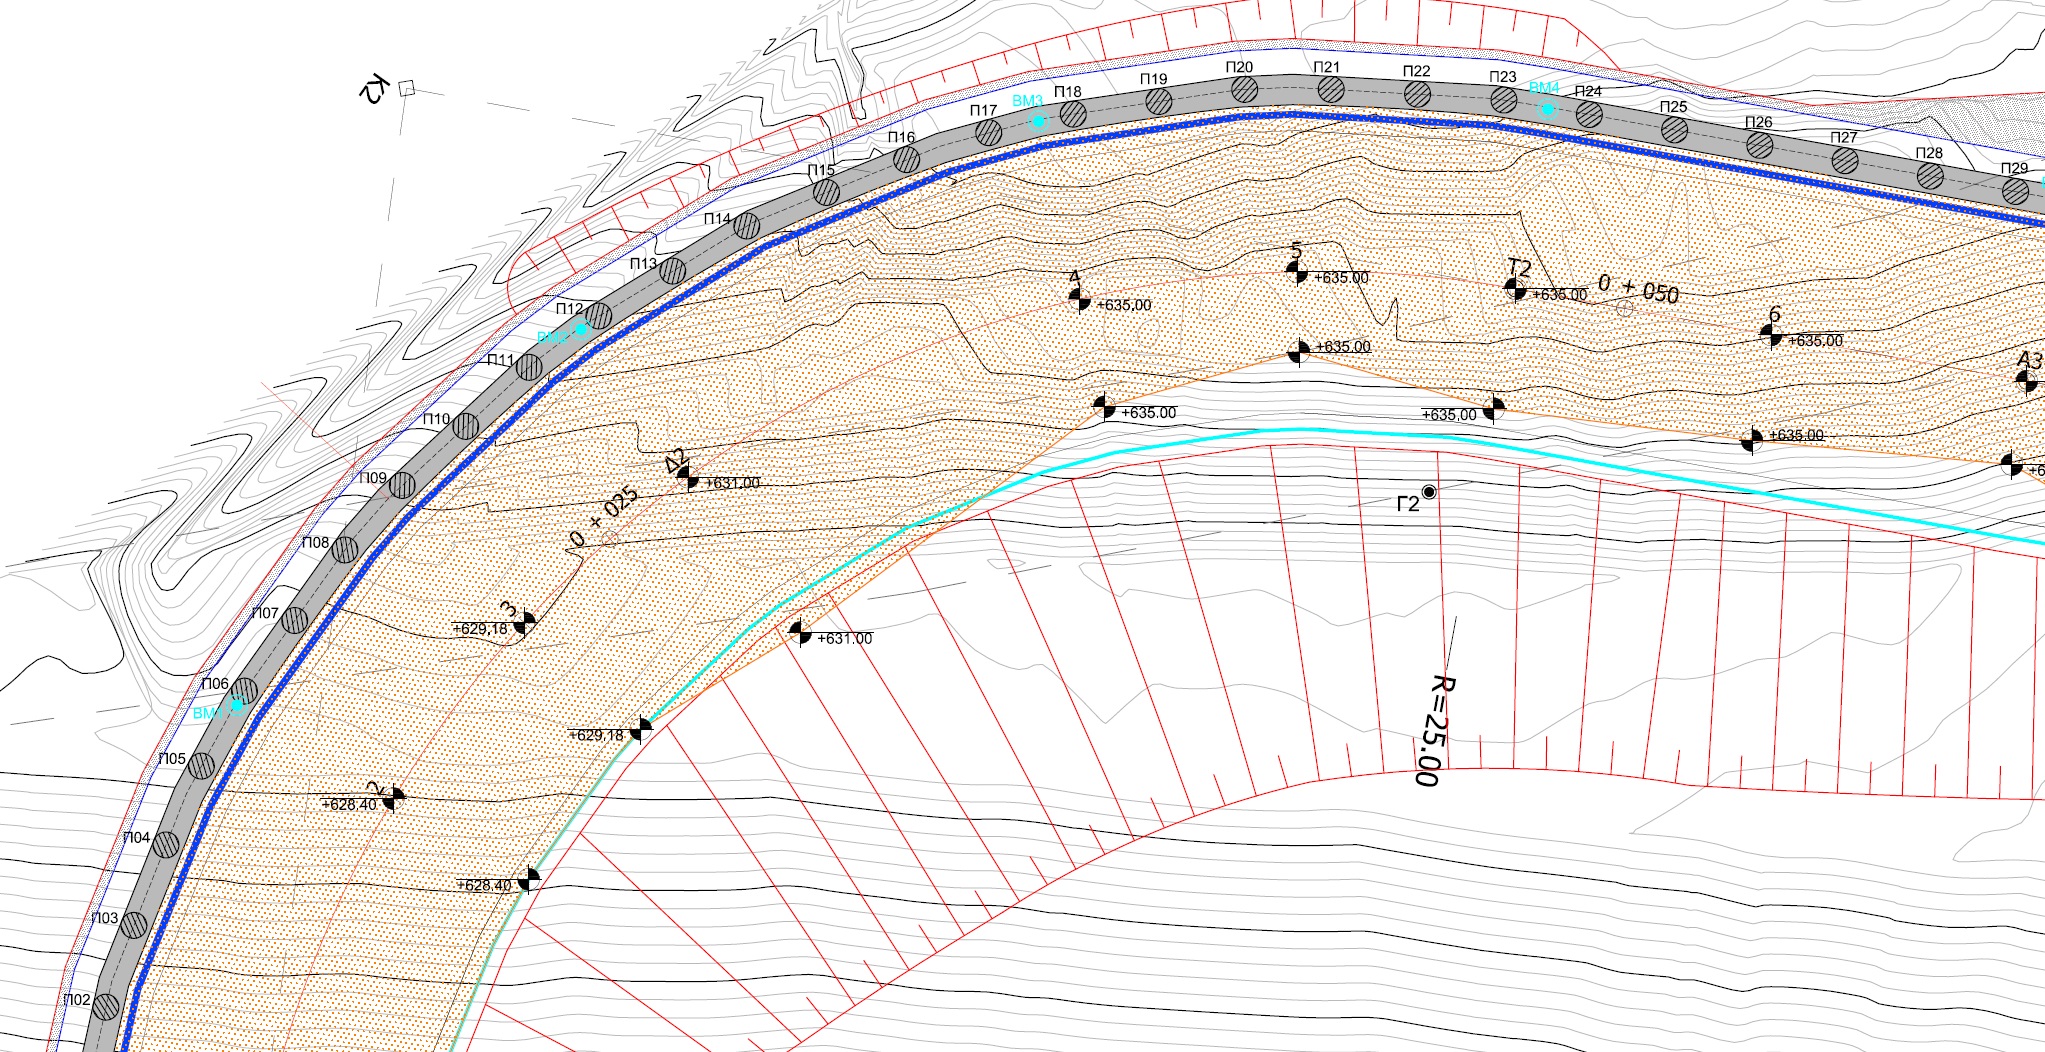Image resolution: width=2045 pixels, height=1052 pixels.
Task: Click the 0 + 050 station label
Action: point(1637,289)
